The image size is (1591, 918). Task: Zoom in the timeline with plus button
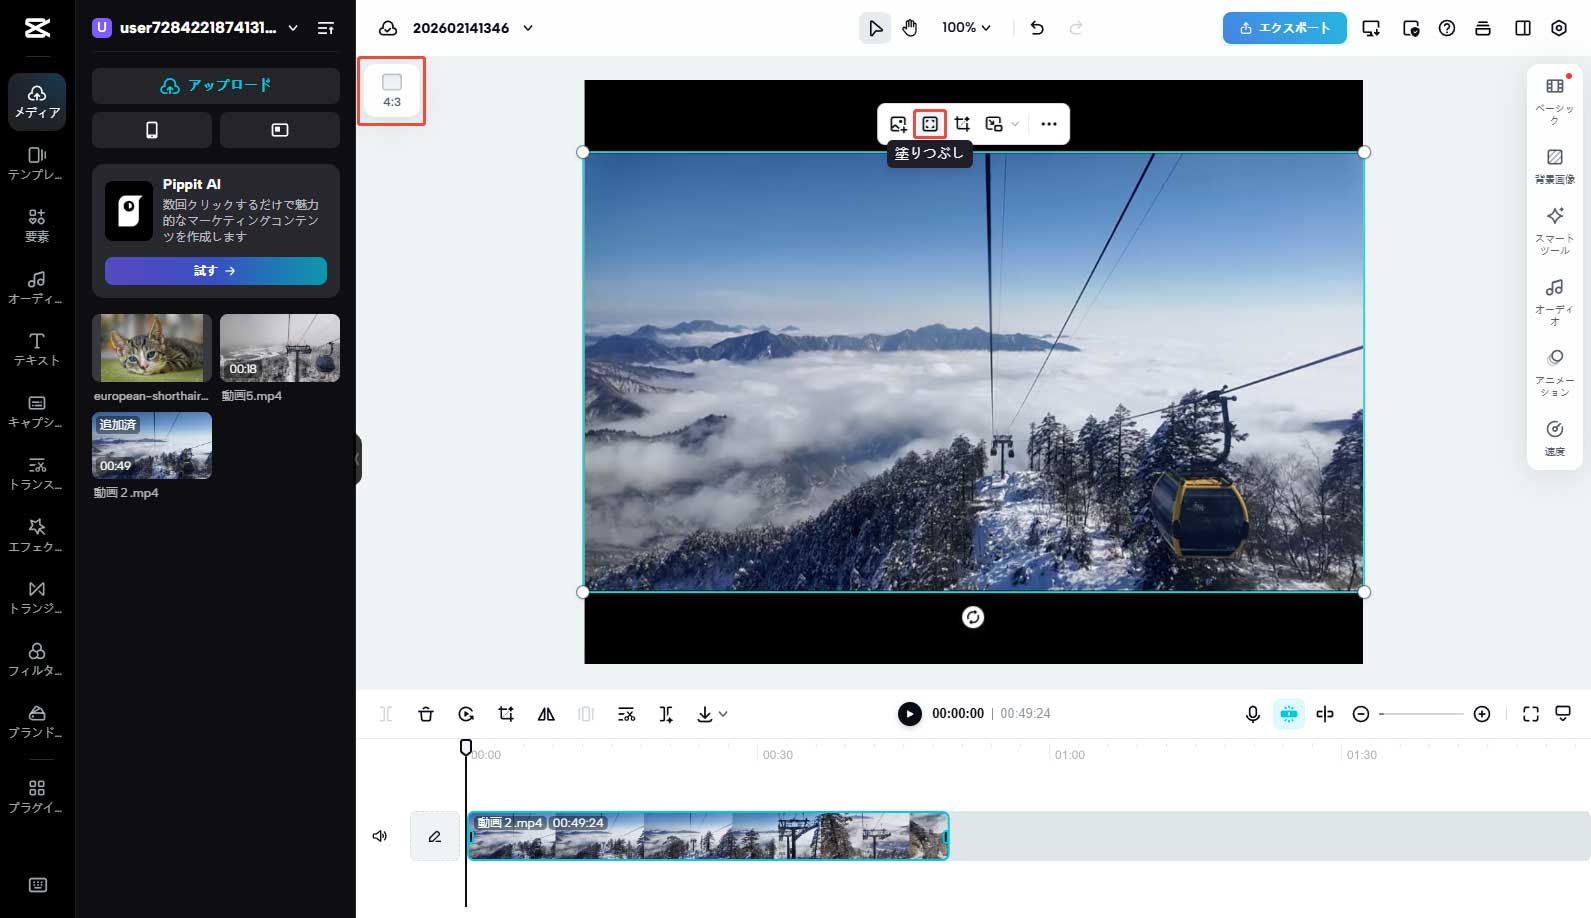tap(1482, 714)
